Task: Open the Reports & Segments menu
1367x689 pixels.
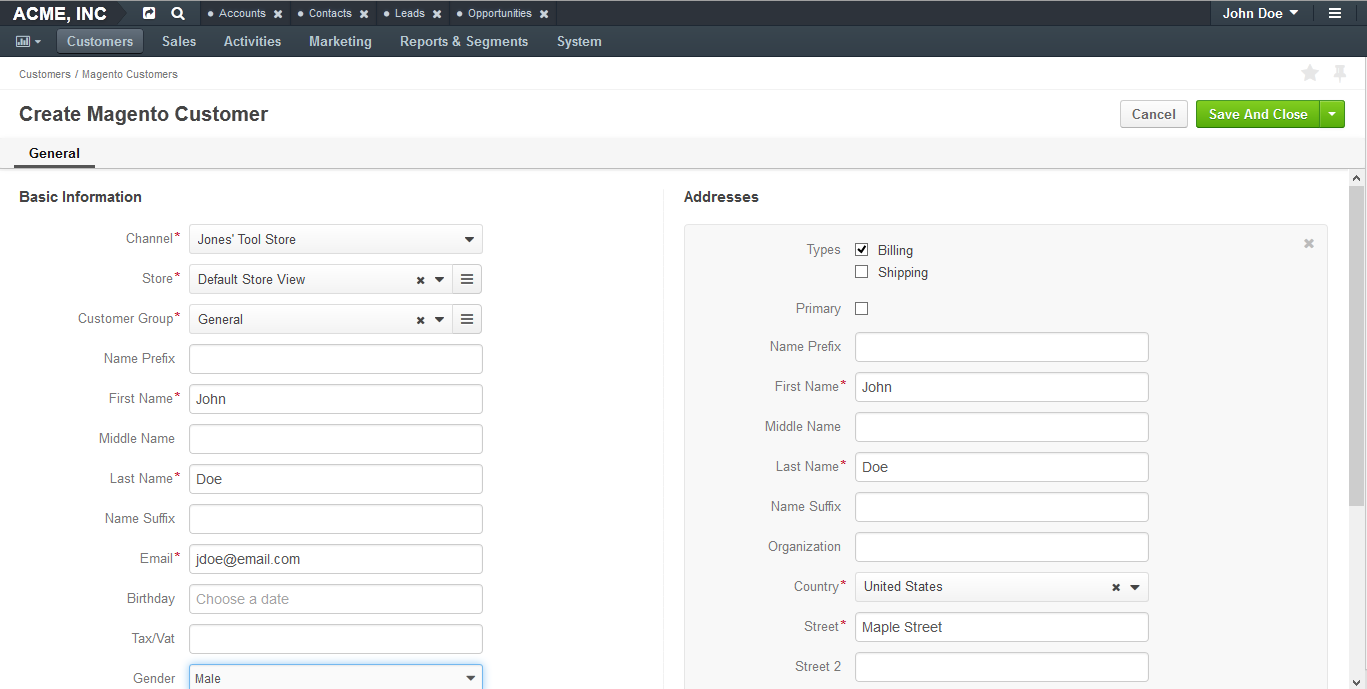Action: [464, 41]
